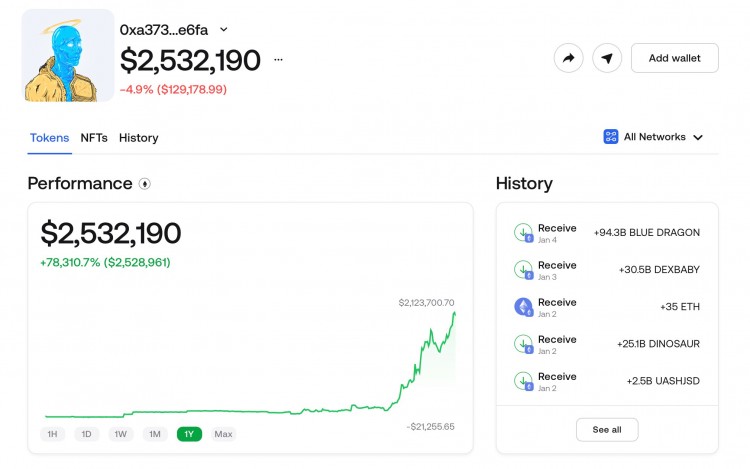Click the ETH receive transaction icon
Image resolution: width=750 pixels, height=469 pixels.
coord(523,307)
